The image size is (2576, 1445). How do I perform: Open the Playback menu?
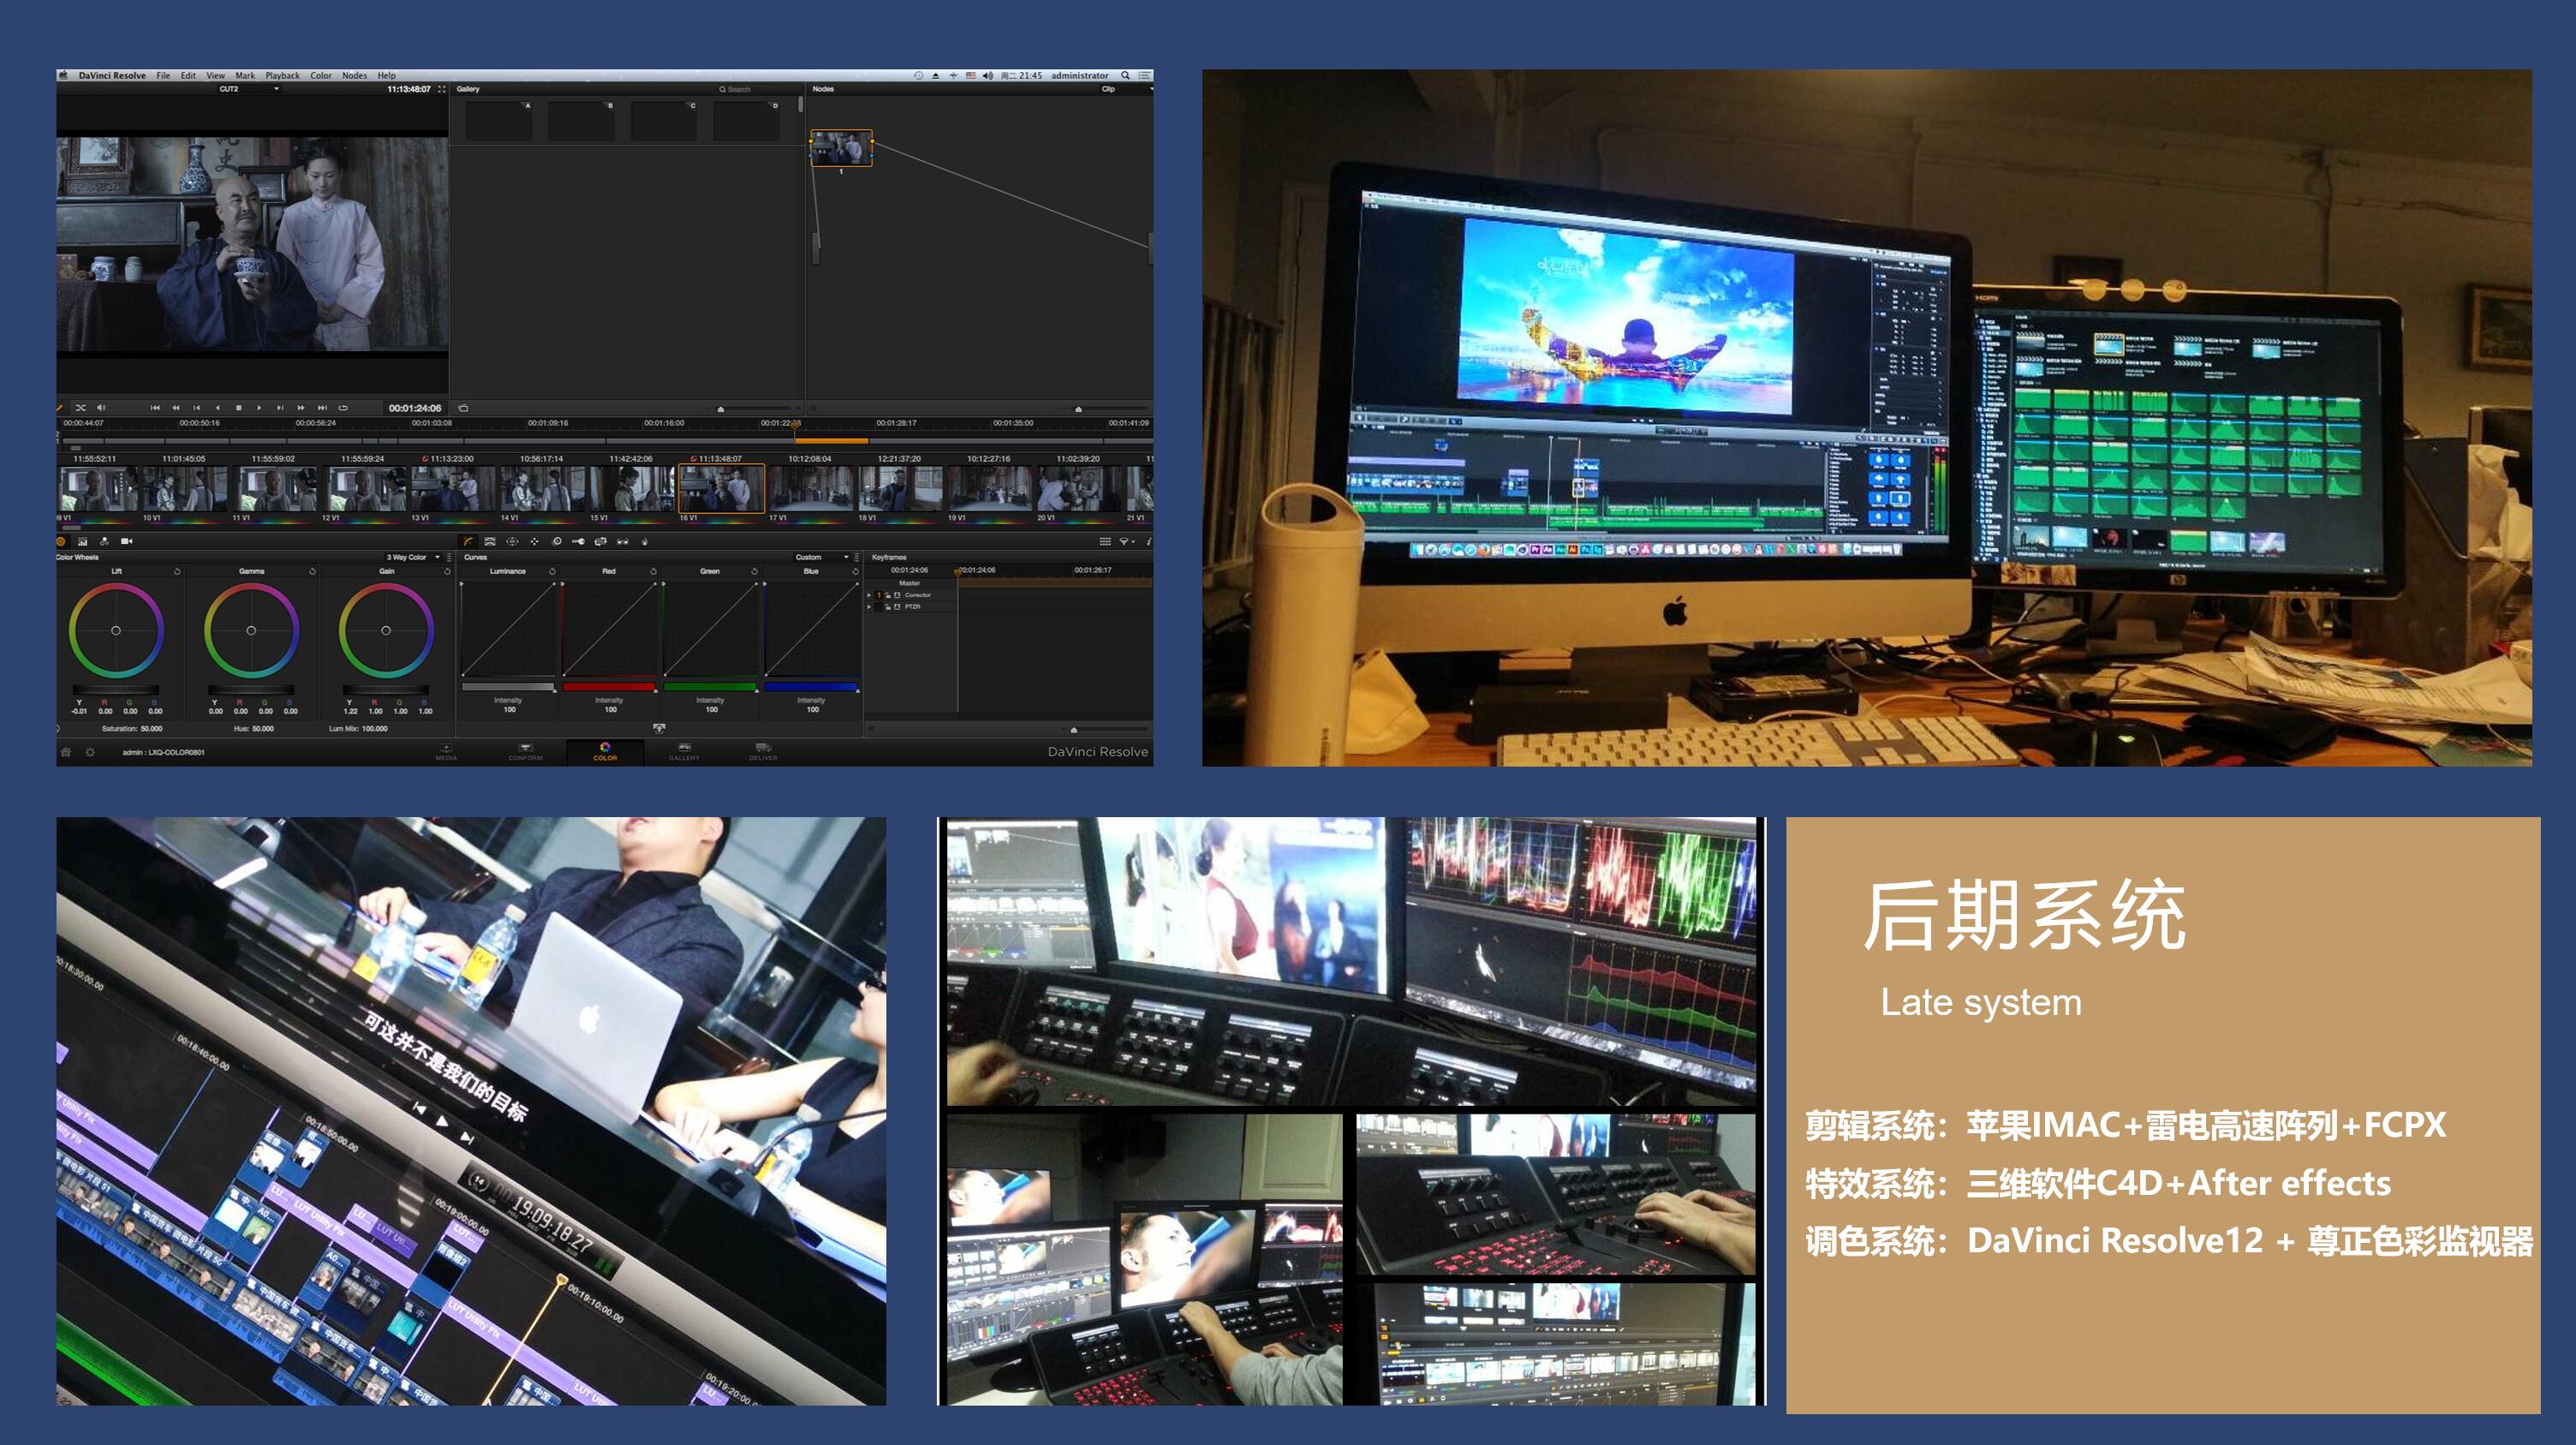(x=282, y=75)
